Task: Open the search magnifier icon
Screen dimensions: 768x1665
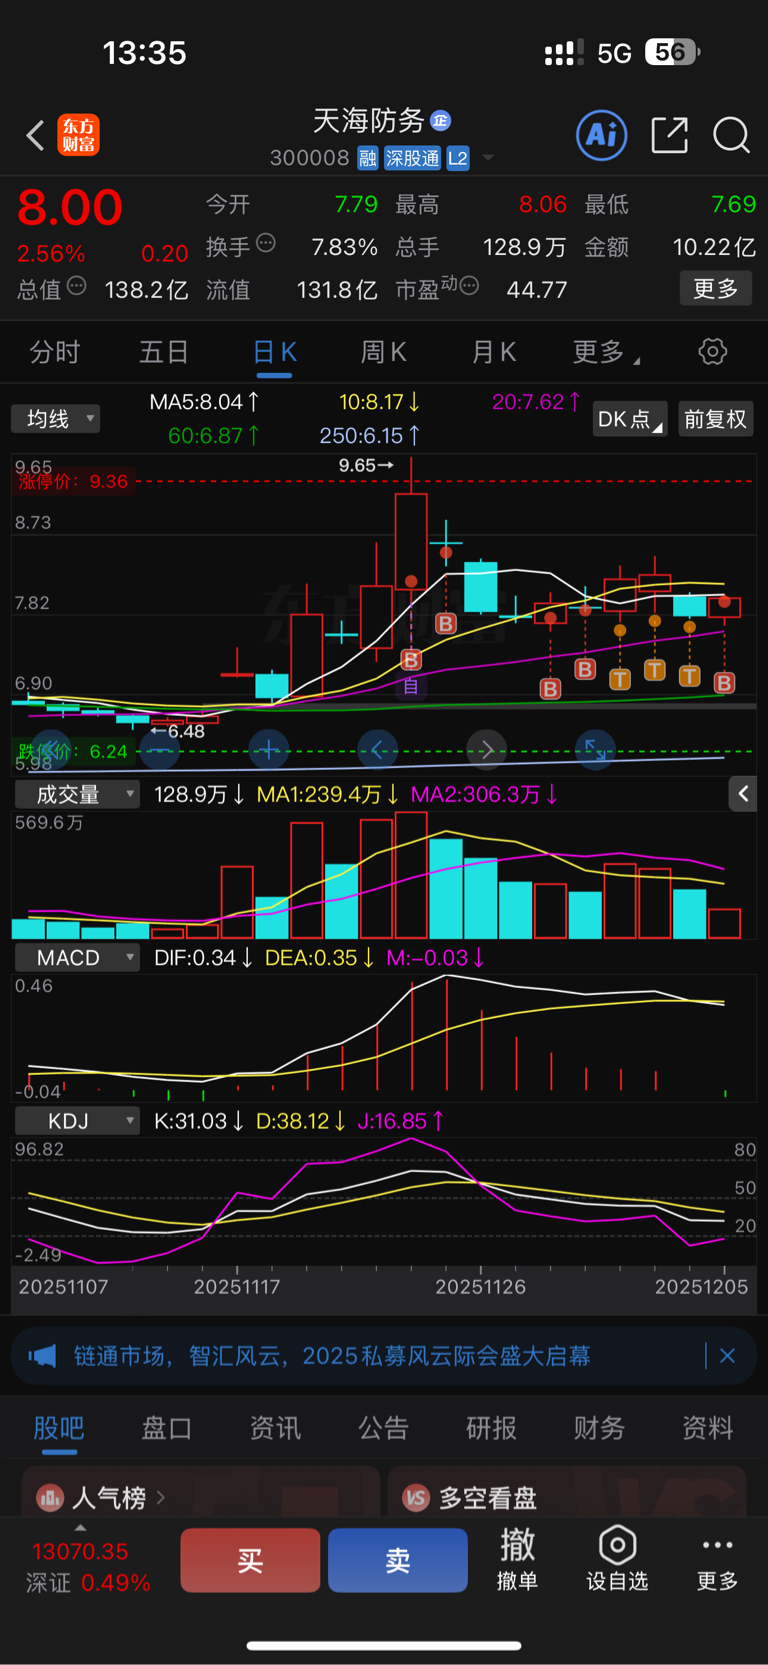Action: pyautogui.click(x=731, y=135)
